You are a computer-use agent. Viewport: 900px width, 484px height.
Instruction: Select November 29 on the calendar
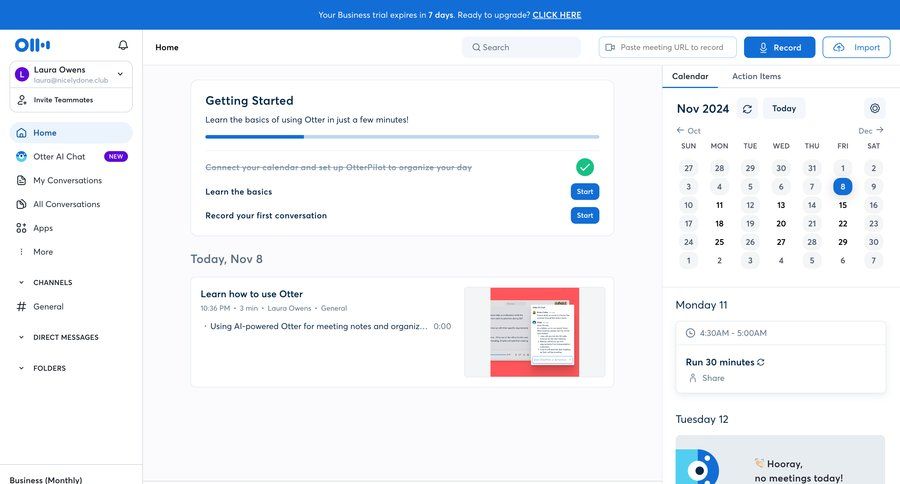pyautogui.click(x=842, y=242)
